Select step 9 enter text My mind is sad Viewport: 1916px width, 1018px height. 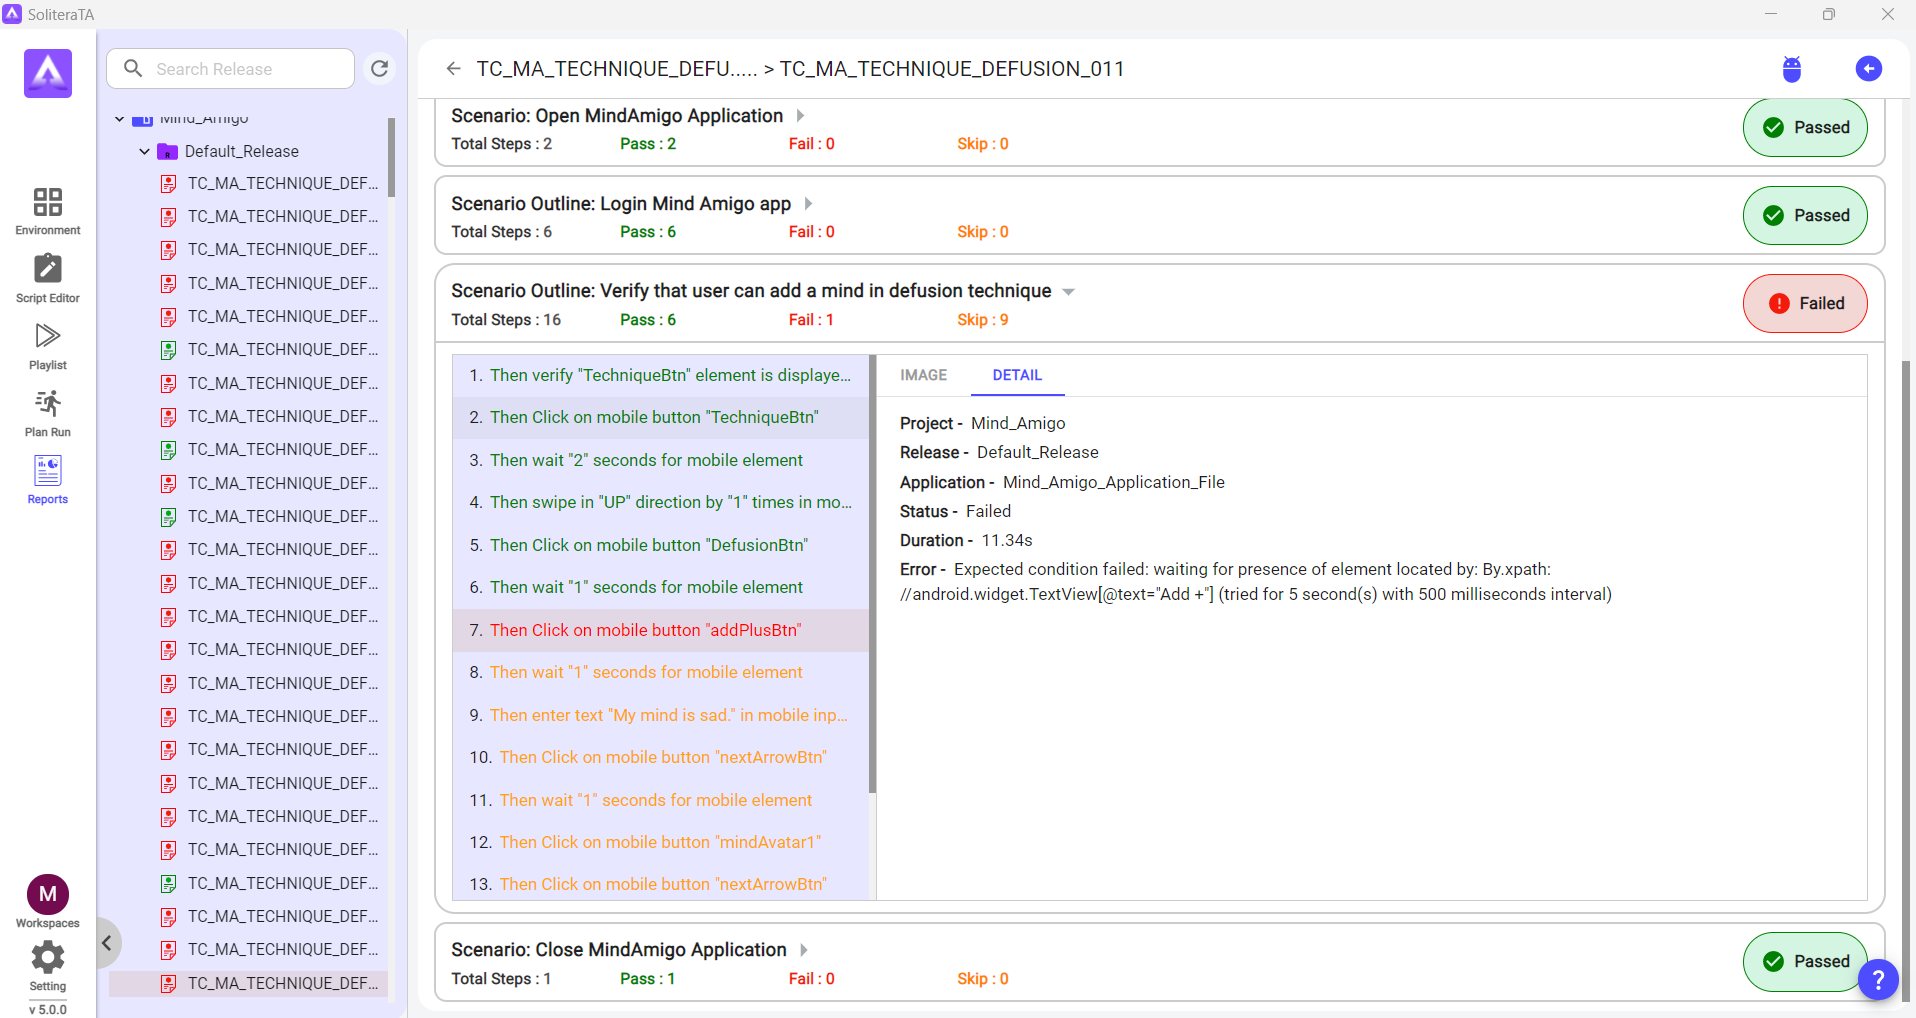click(660, 715)
